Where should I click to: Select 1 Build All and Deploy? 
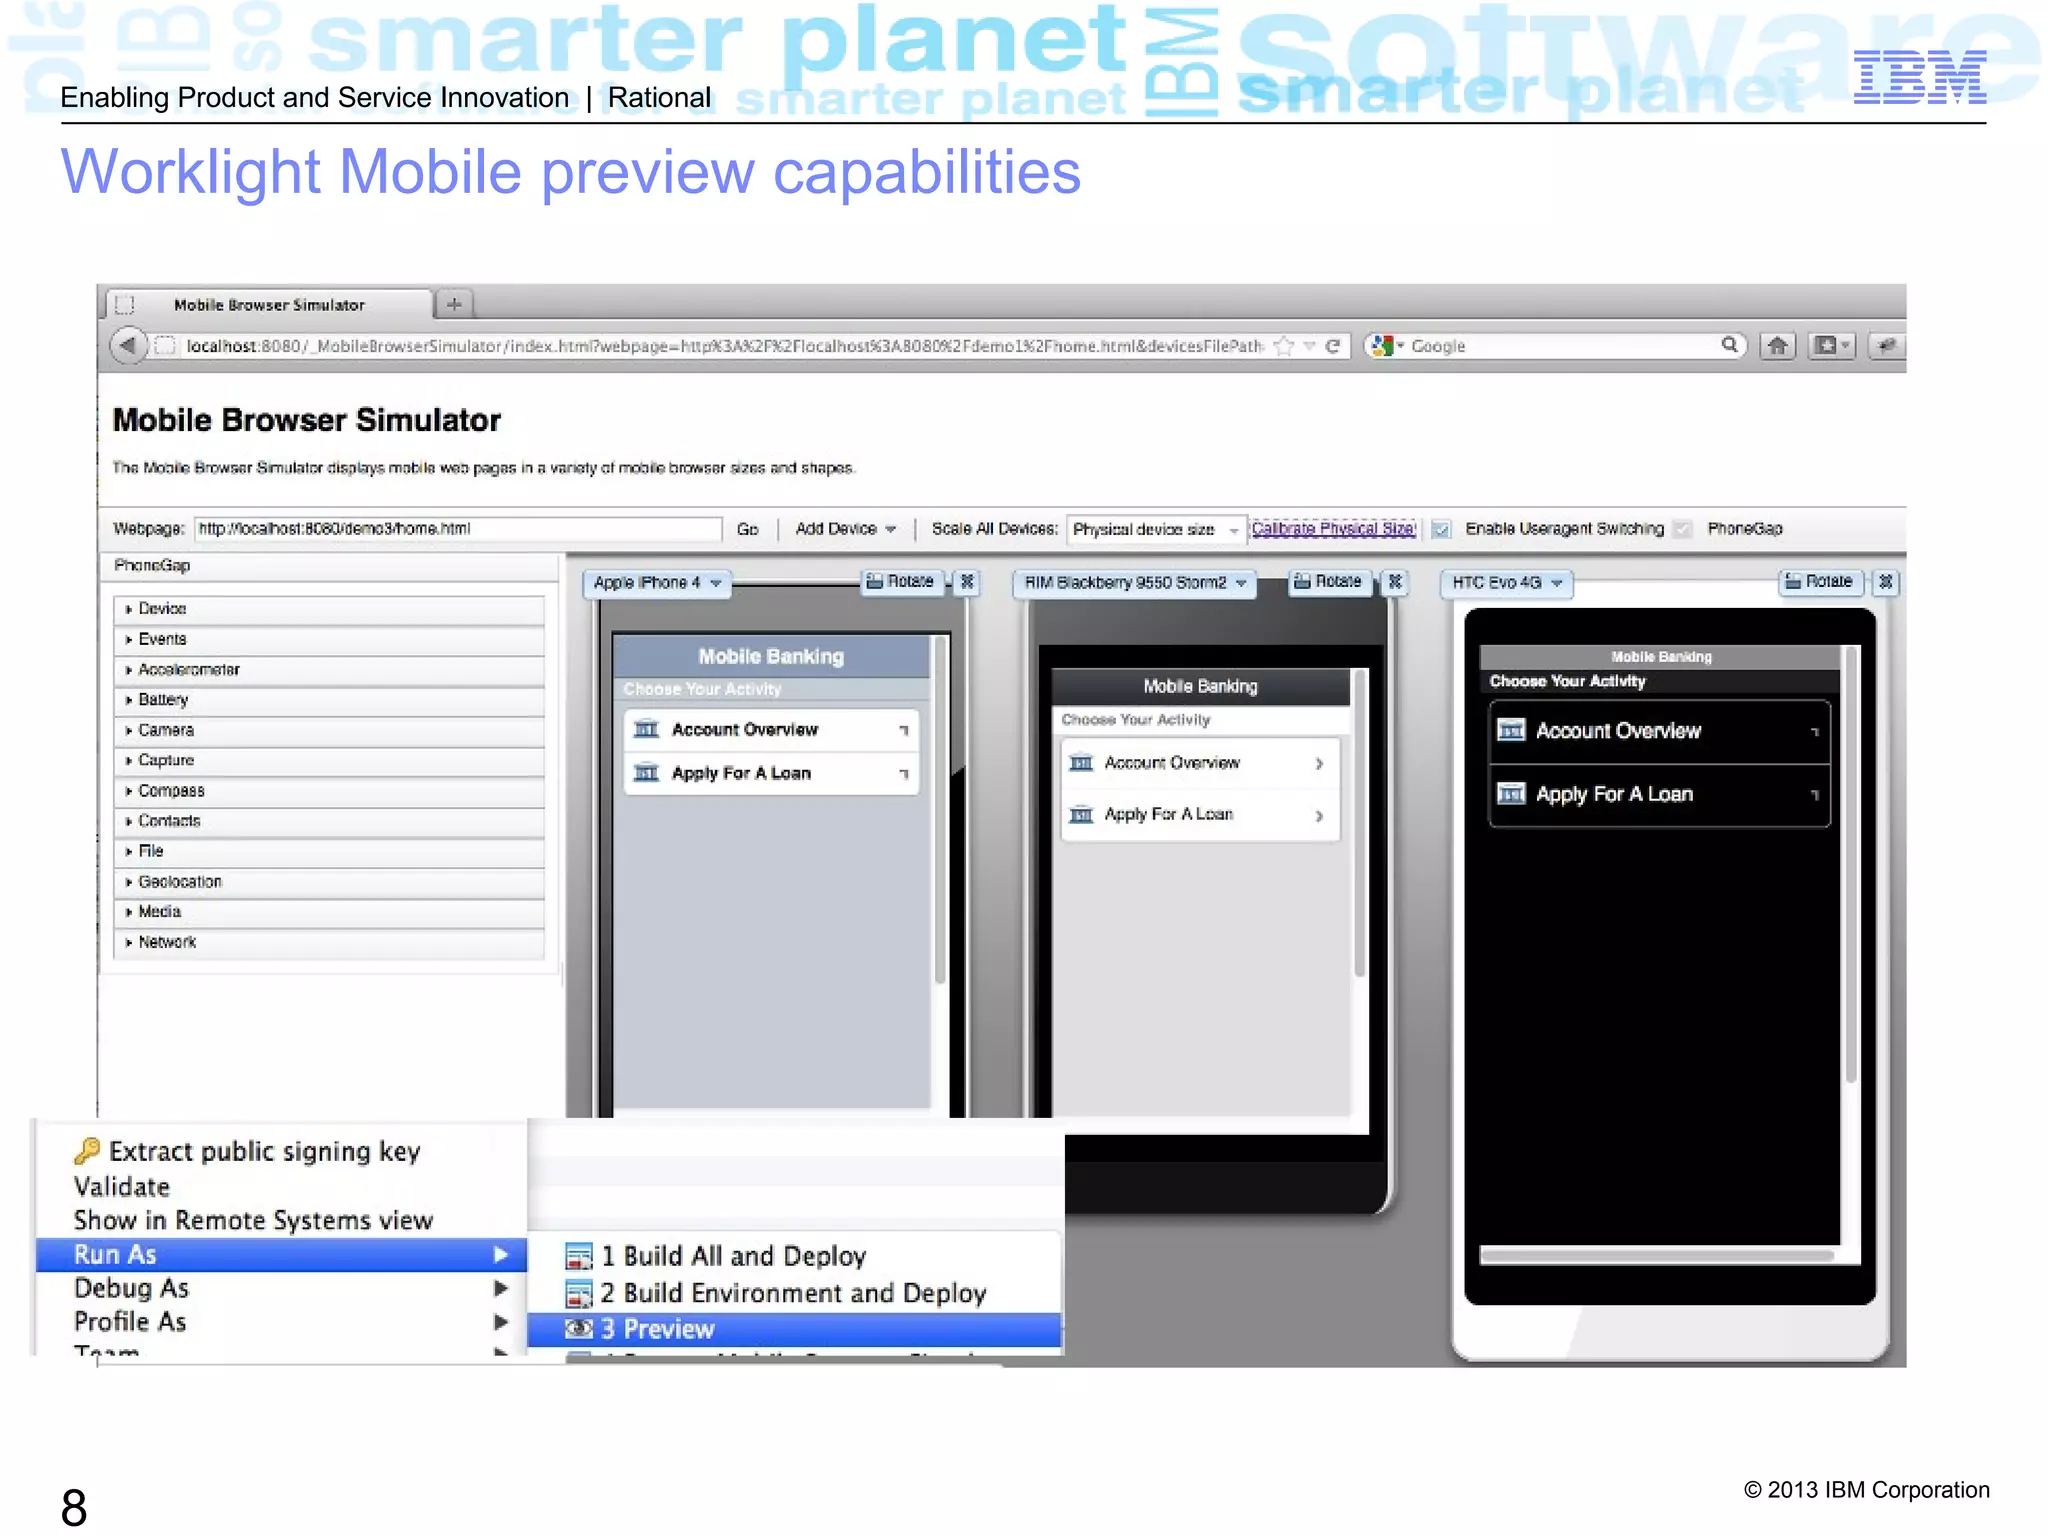click(794, 1256)
